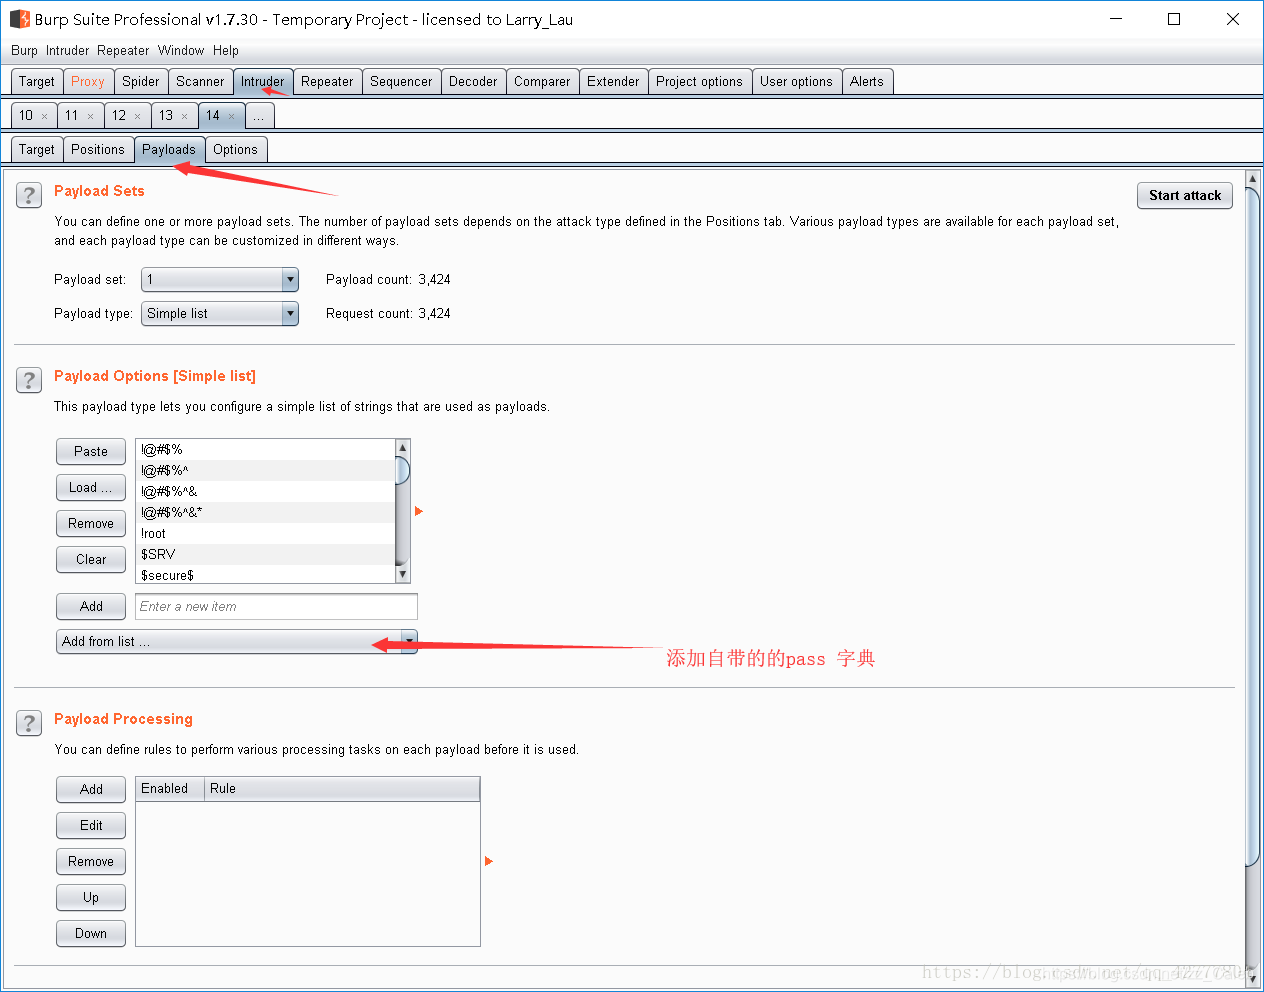Open the Intruder menu
Image resolution: width=1264 pixels, height=992 pixels.
[x=67, y=51]
